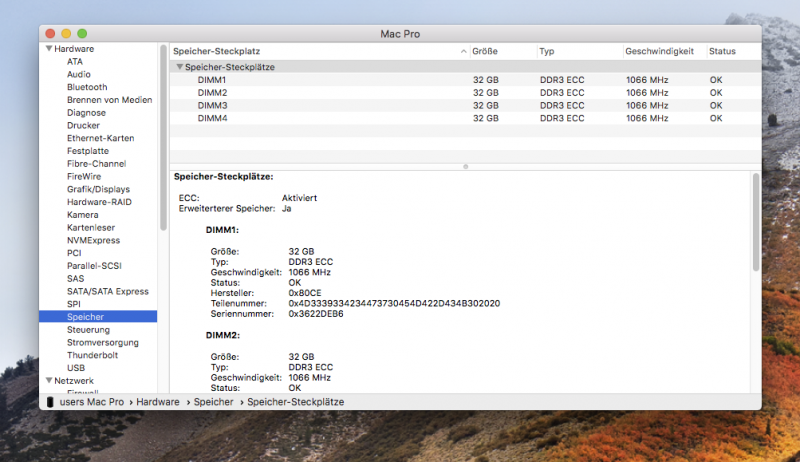Click Speicher-Steckplätze in the path bar
Image resolution: width=800 pixels, height=462 pixels.
pos(295,401)
